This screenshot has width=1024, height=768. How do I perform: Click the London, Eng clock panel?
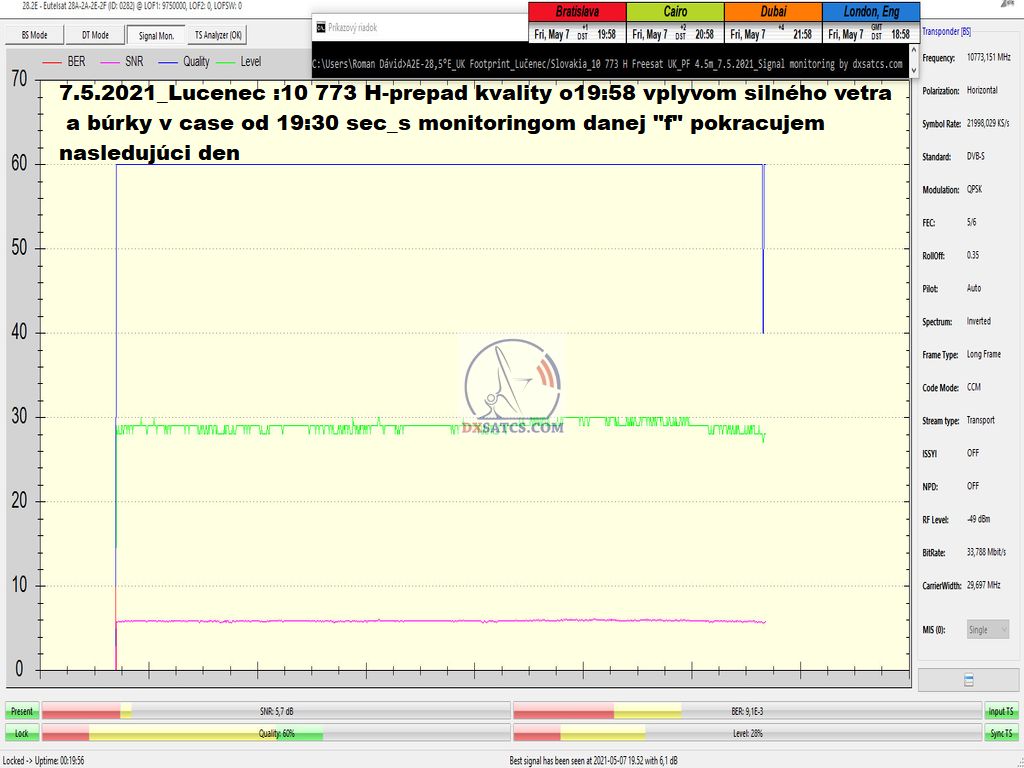[869, 24]
